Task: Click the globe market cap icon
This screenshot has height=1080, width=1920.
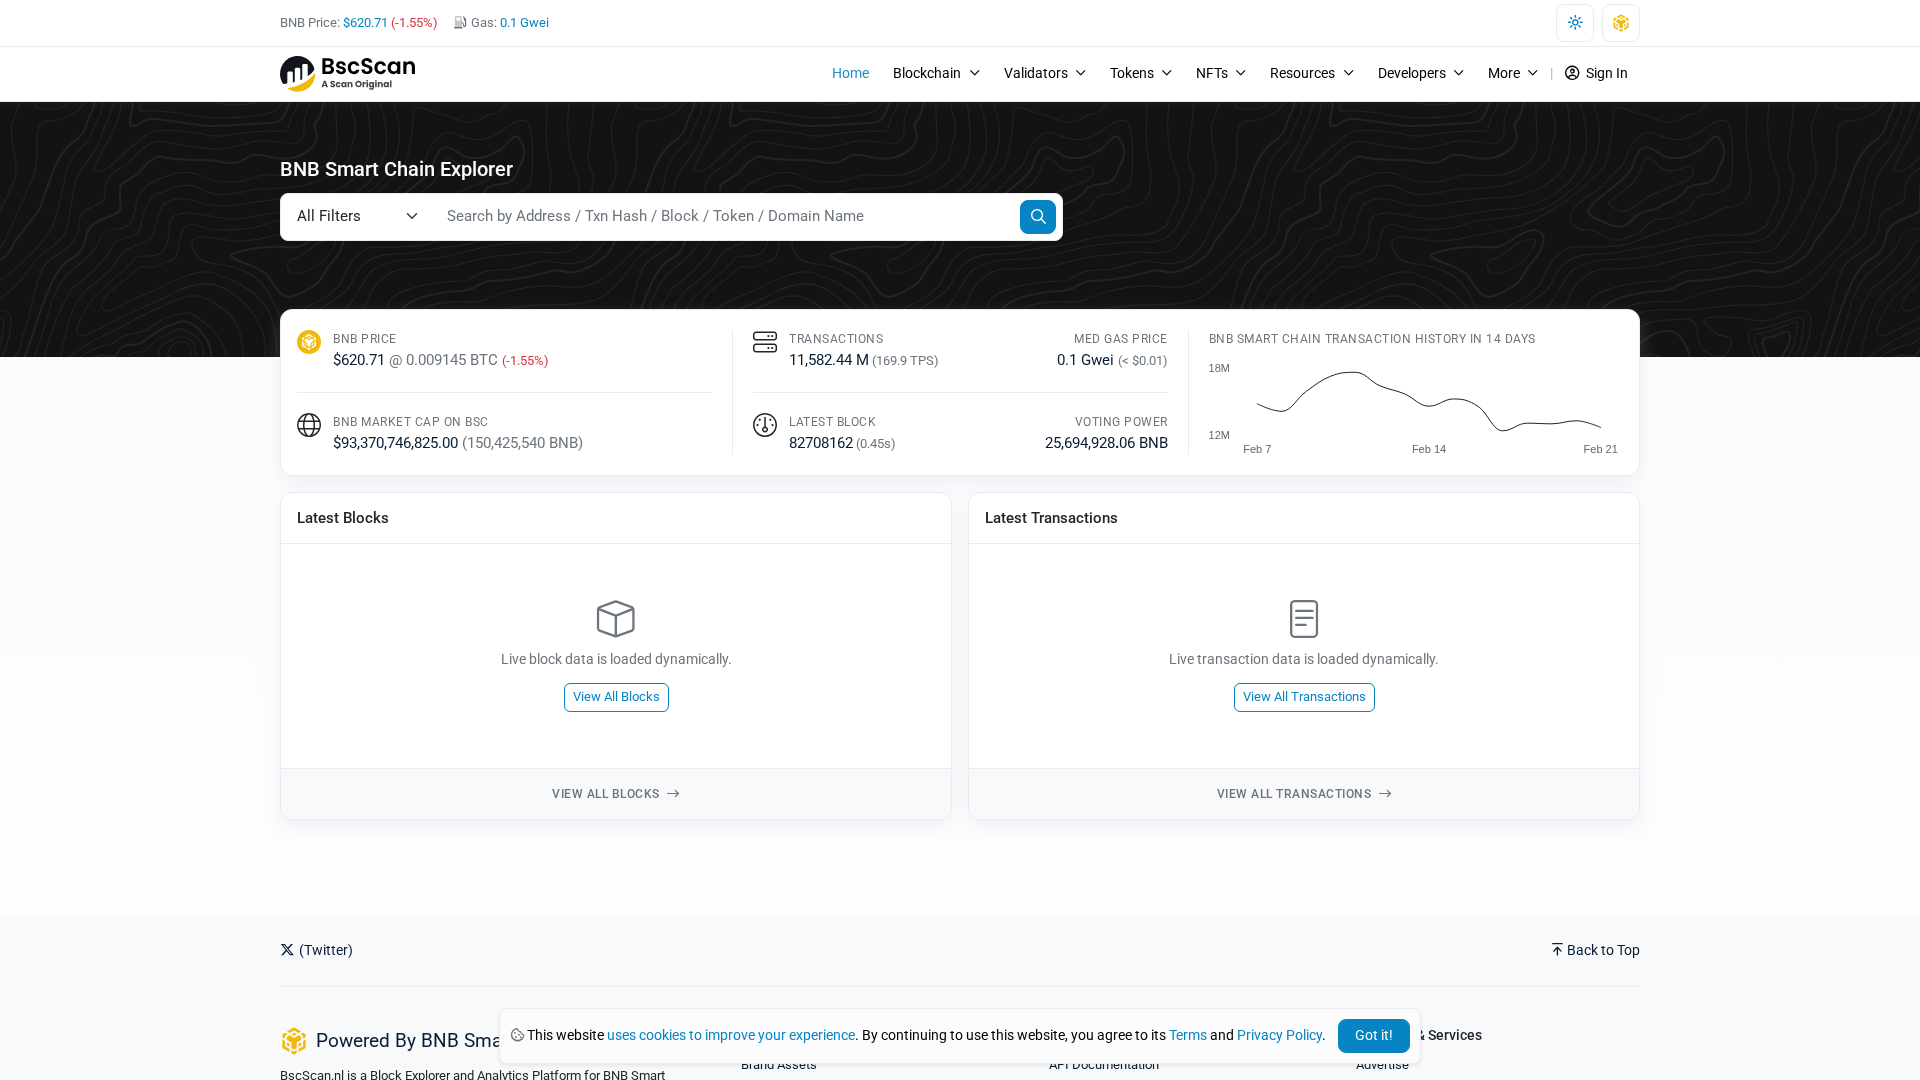Action: [309, 425]
